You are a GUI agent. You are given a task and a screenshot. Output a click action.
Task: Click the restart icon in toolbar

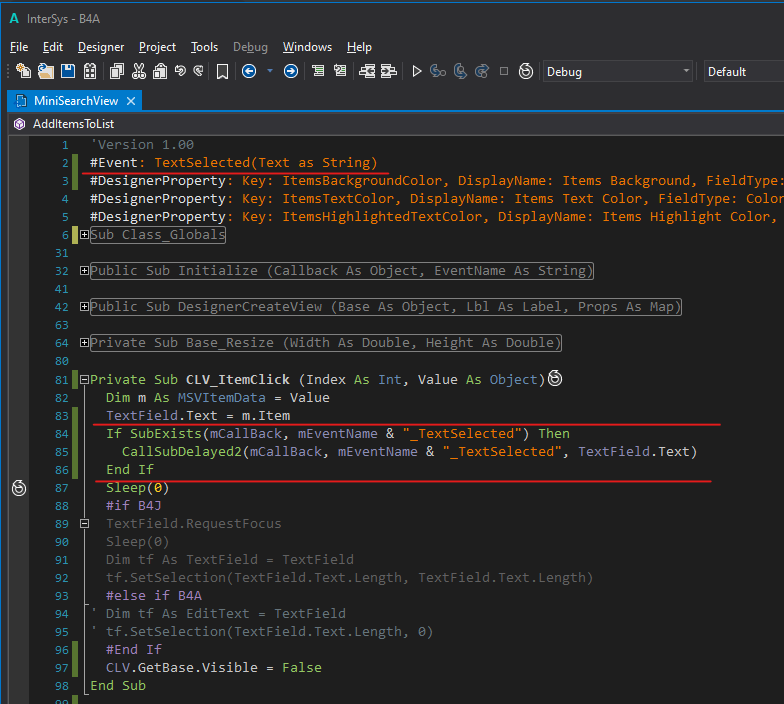(x=524, y=71)
